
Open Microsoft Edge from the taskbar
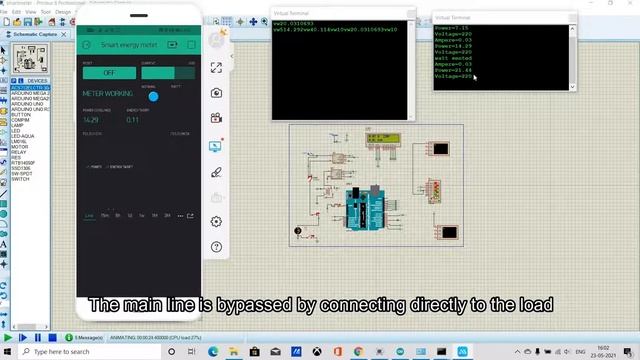click(213, 351)
